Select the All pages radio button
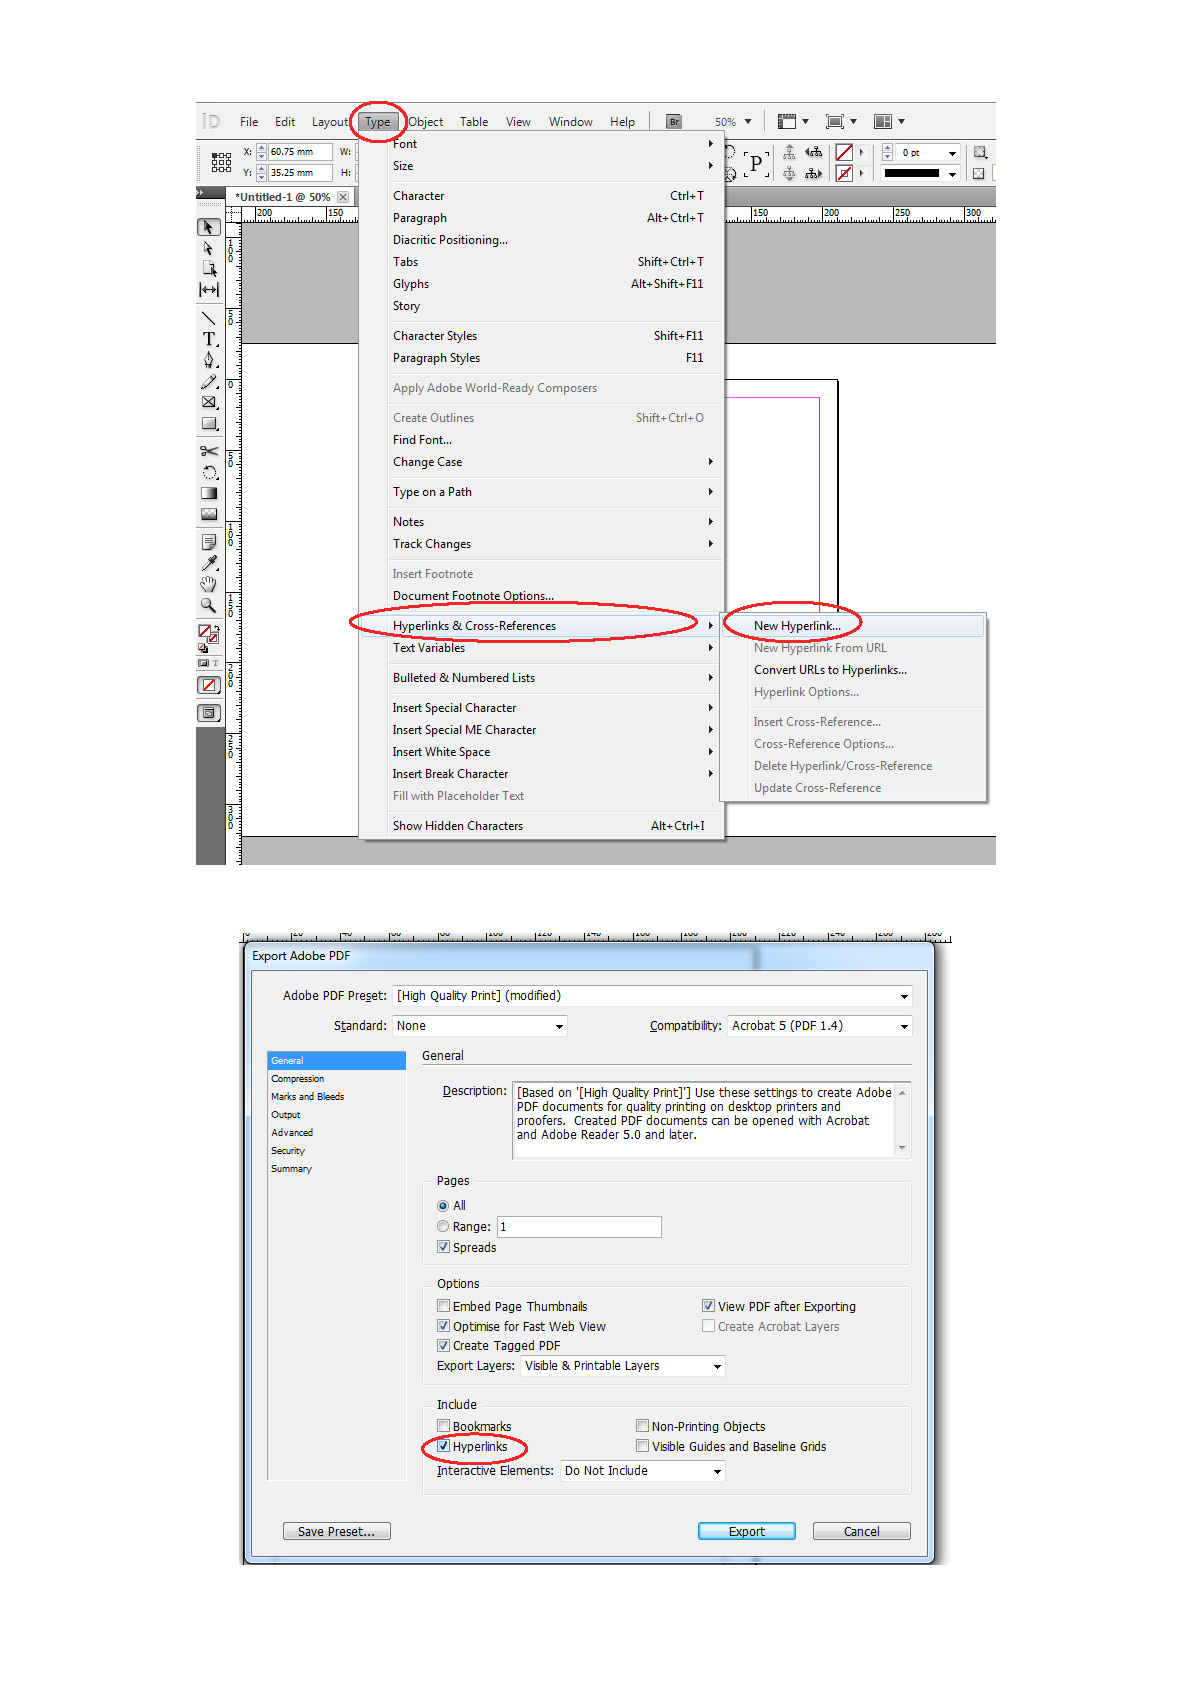 click(x=443, y=1206)
